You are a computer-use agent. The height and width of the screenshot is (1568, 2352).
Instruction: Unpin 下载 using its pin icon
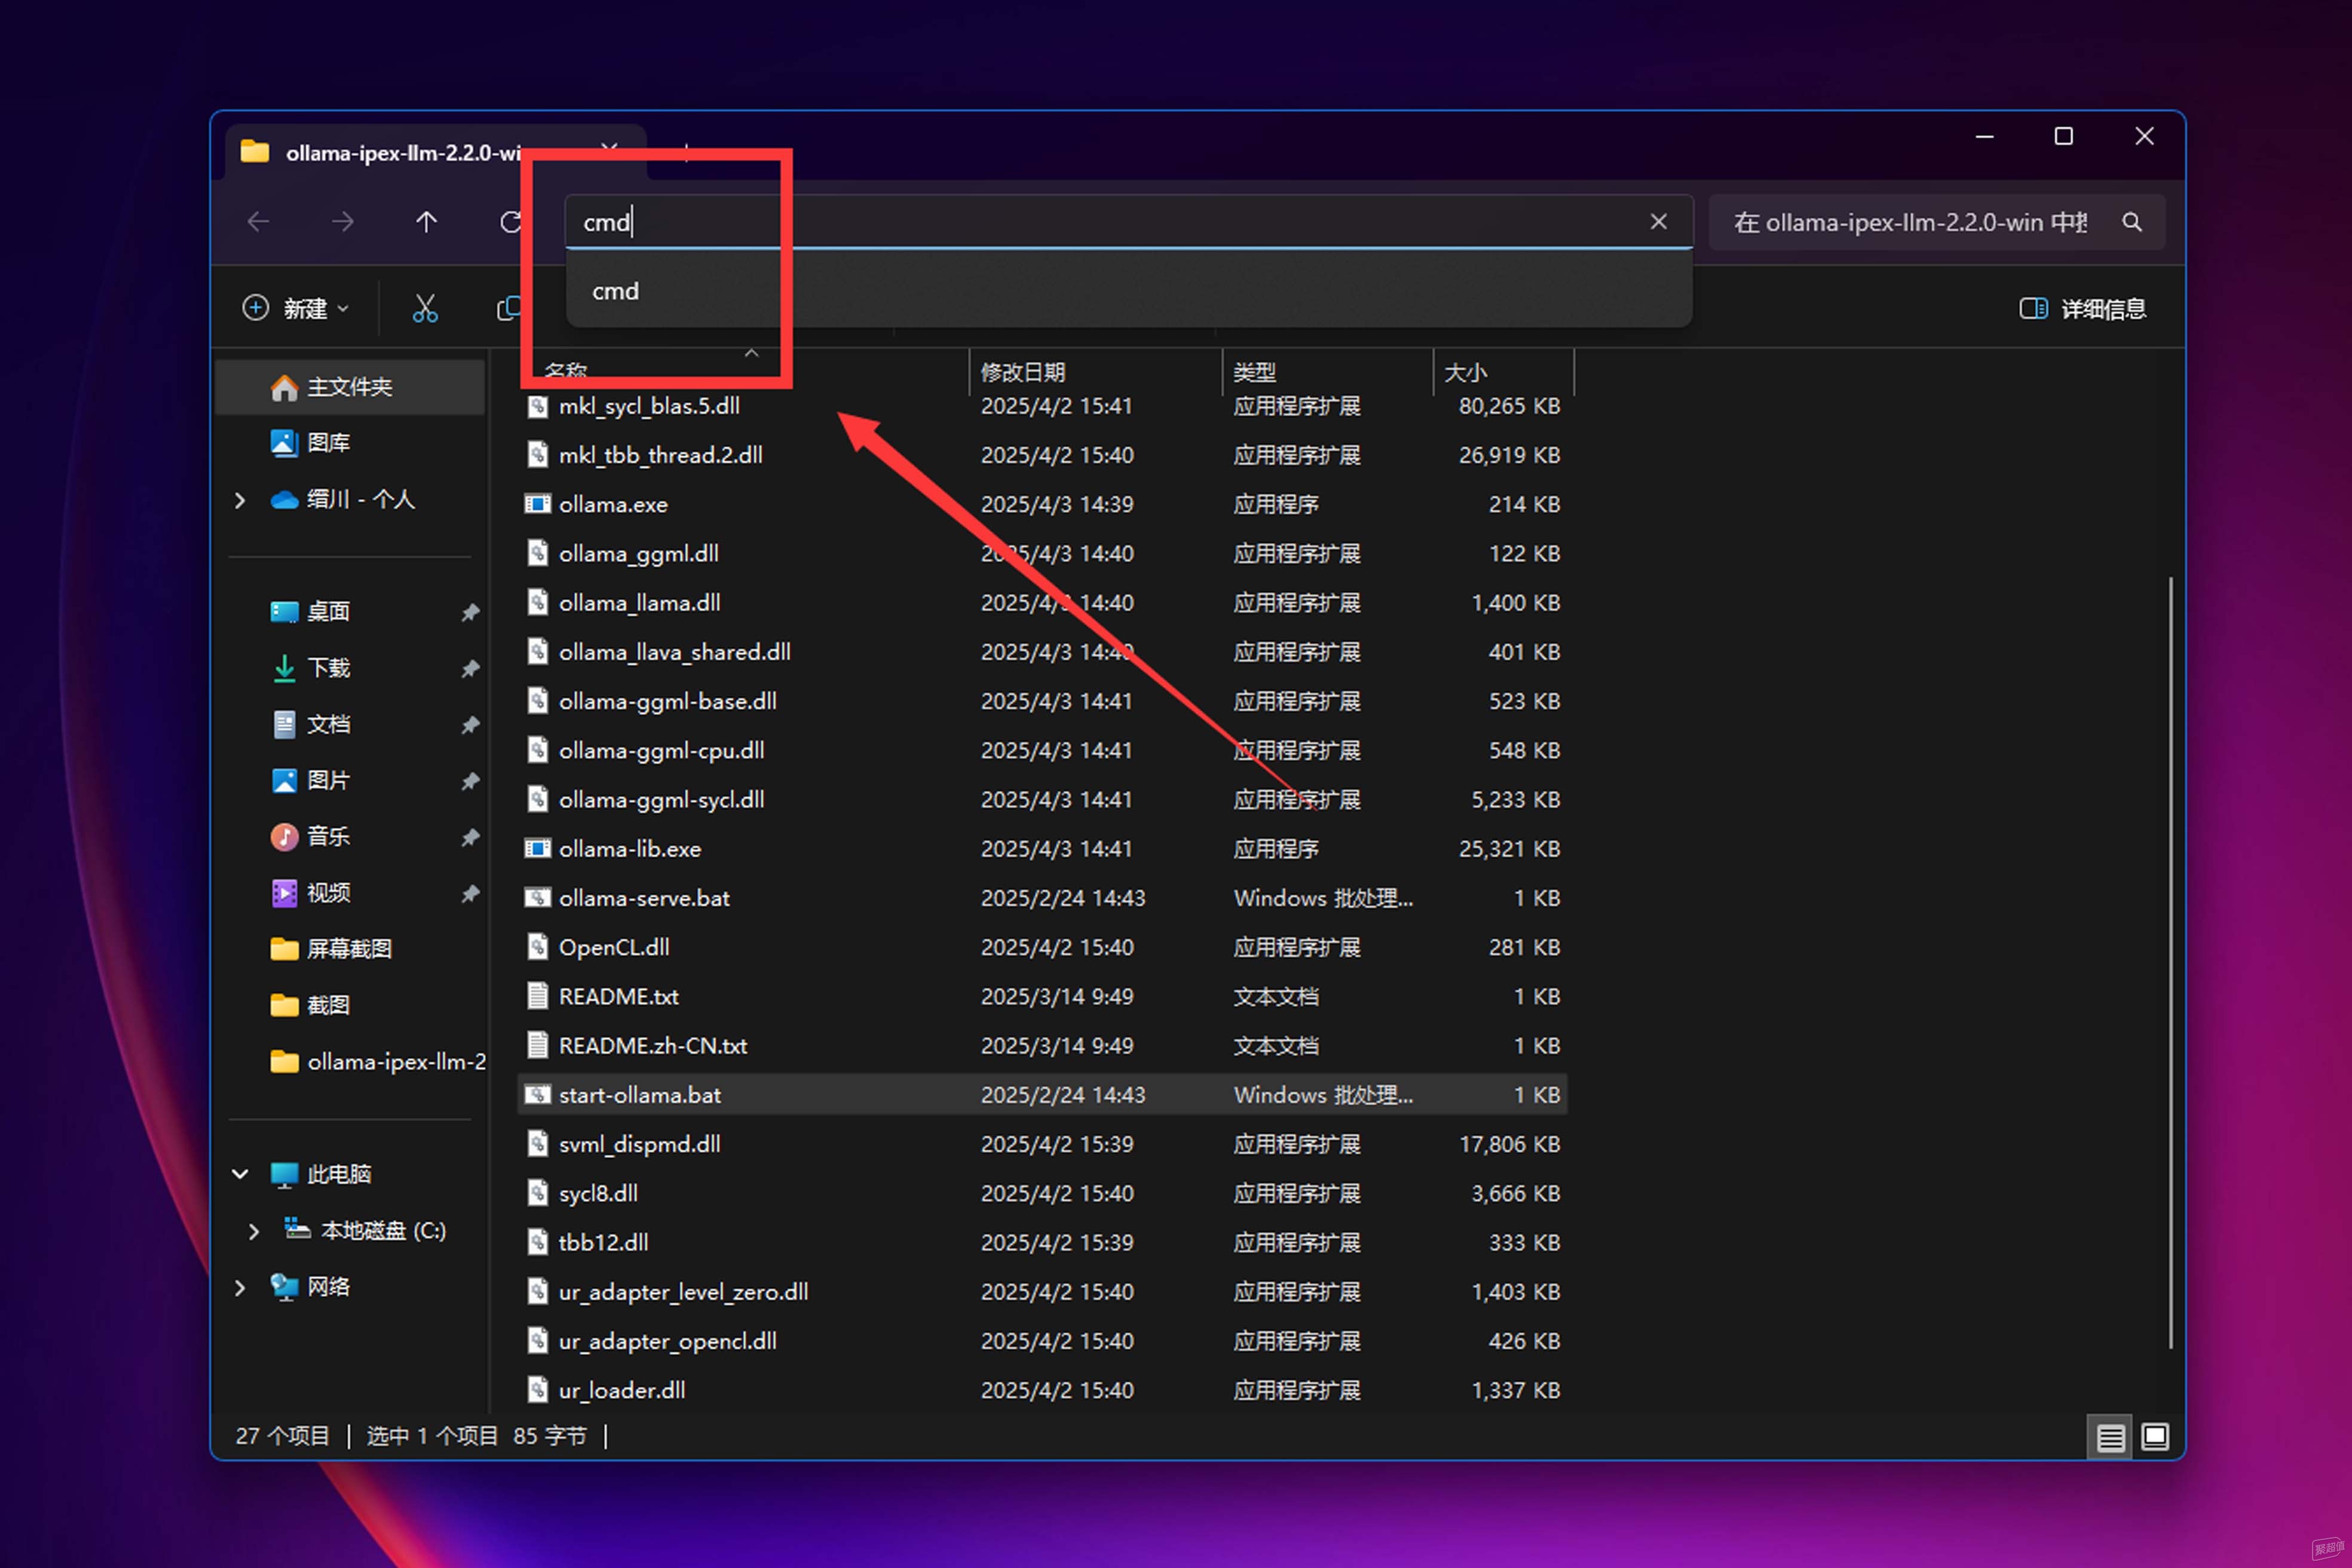[x=470, y=668]
